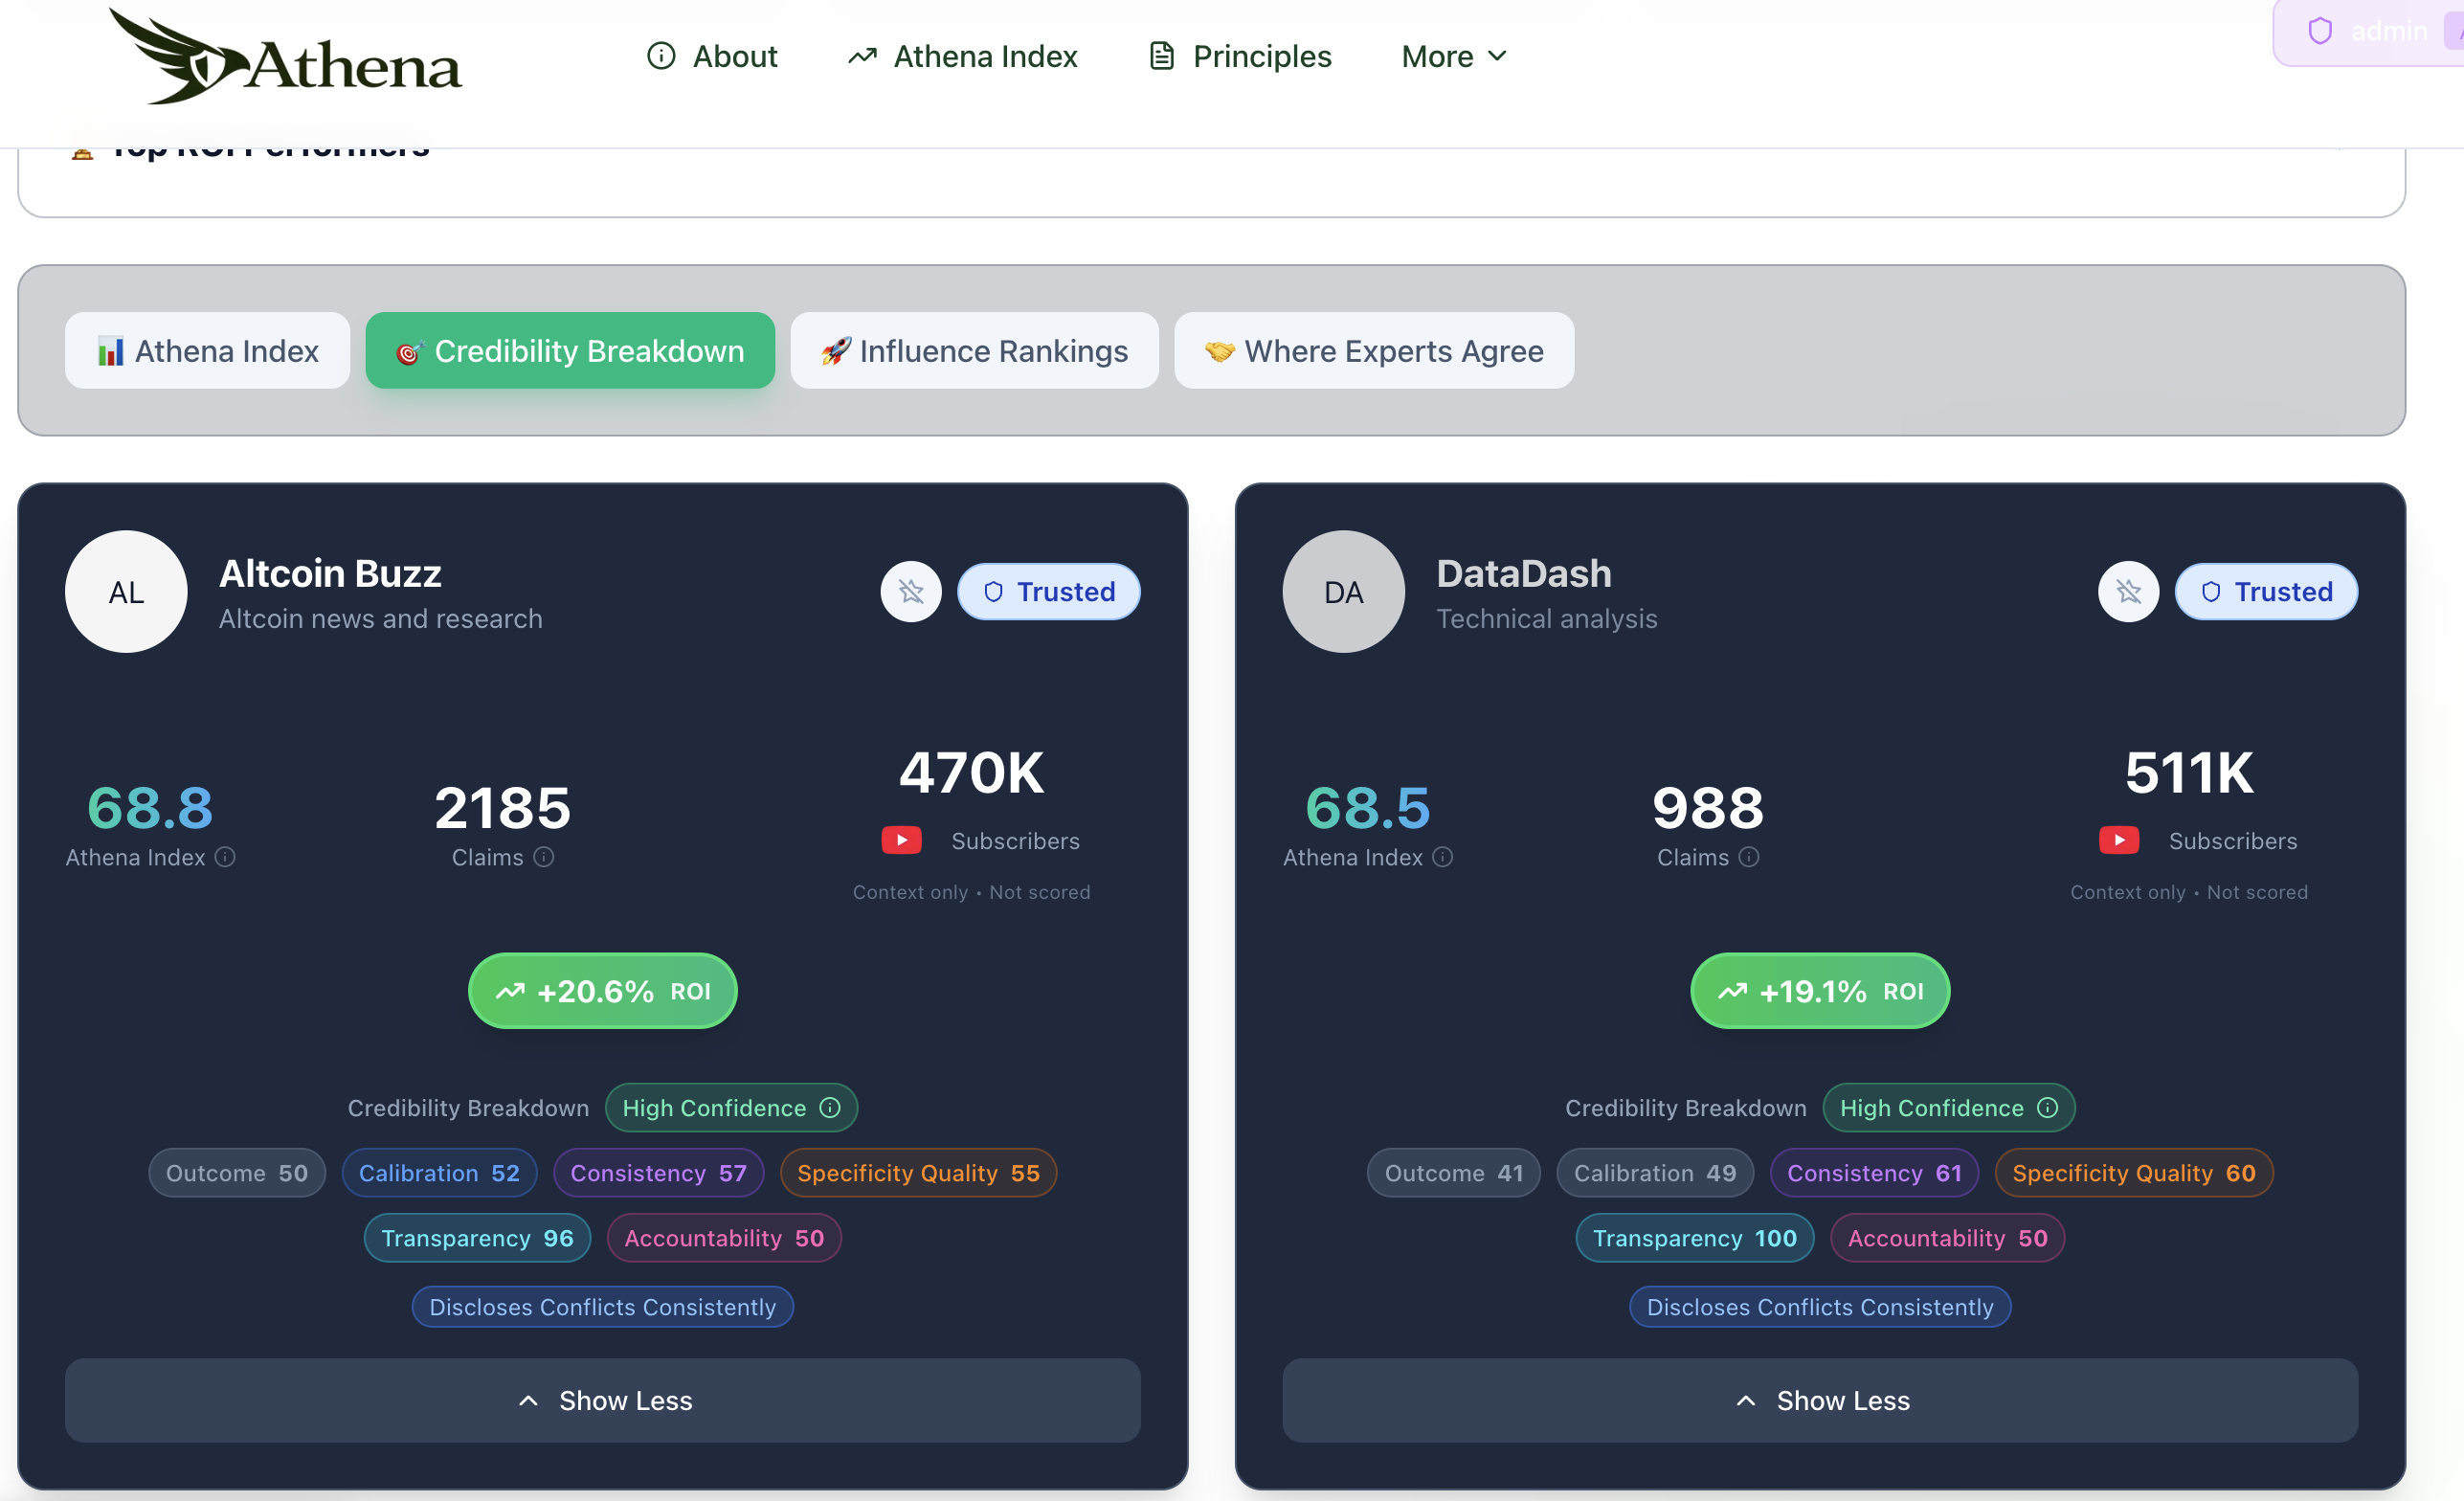2464x1501 pixels.
Task: Click info icon beside Altcoin Buzz Athena Index
Action: [225, 857]
